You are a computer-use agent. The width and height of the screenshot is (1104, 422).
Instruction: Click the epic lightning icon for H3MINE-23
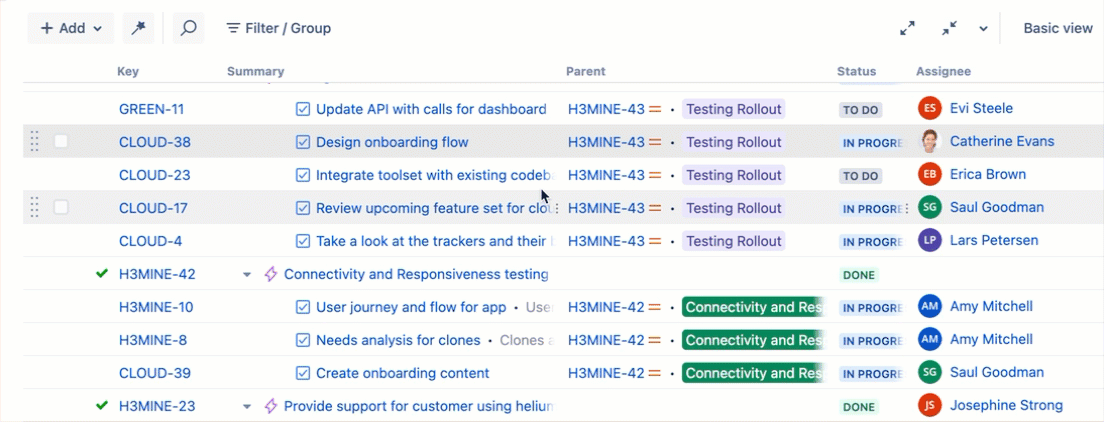click(x=270, y=406)
